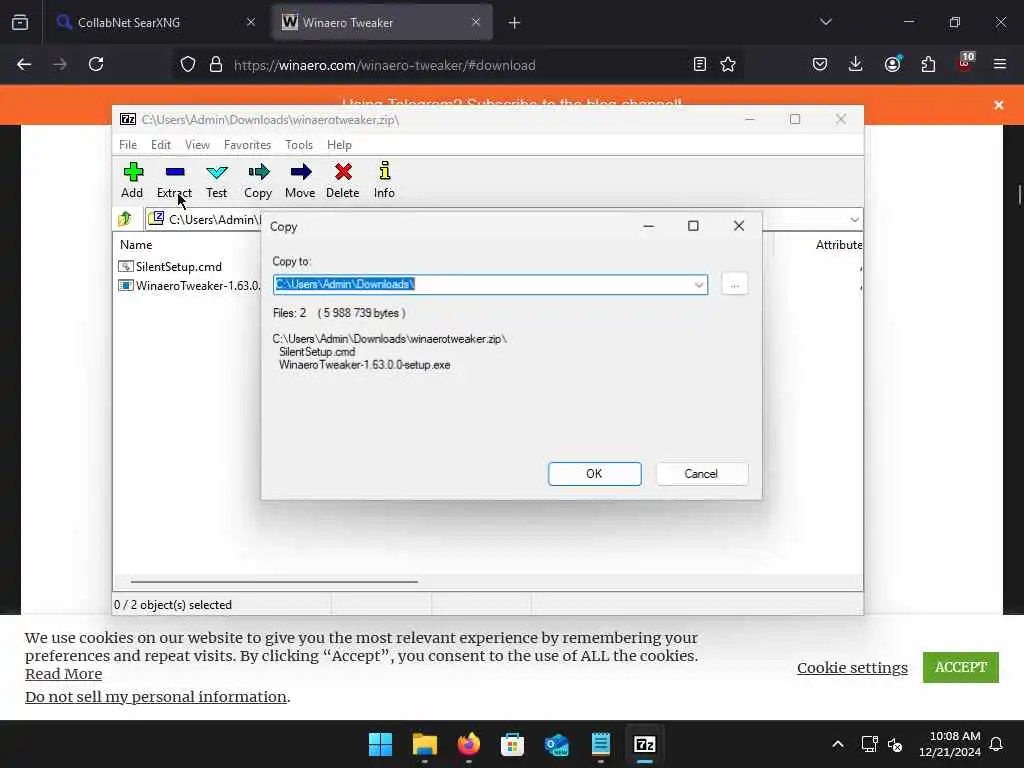Click the Copy toolbar icon in 7-Zip
1024x768 pixels.
coord(258,180)
